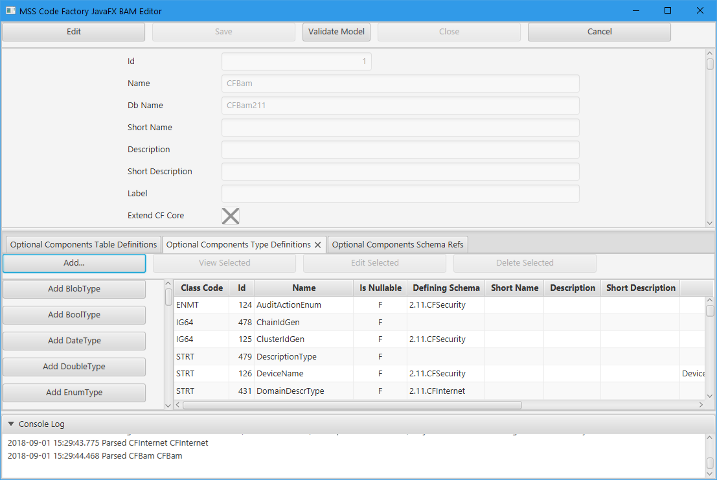This screenshot has height=480, width=717.
Task: Select Add DateType option
Action: tap(74, 341)
